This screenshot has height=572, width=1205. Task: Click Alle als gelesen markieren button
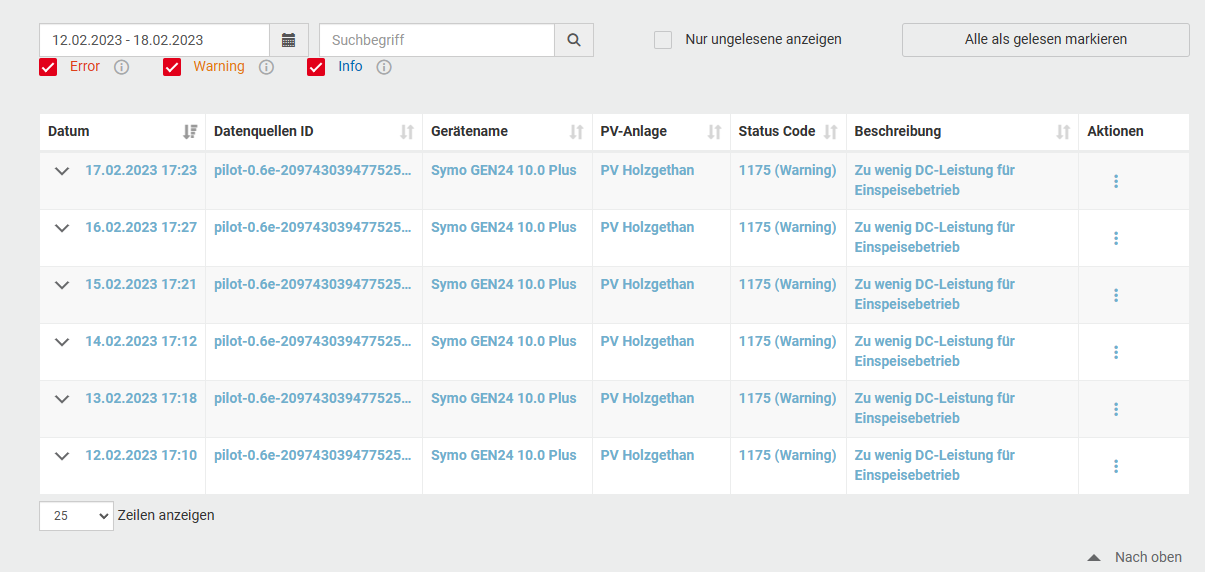[x=1046, y=40]
